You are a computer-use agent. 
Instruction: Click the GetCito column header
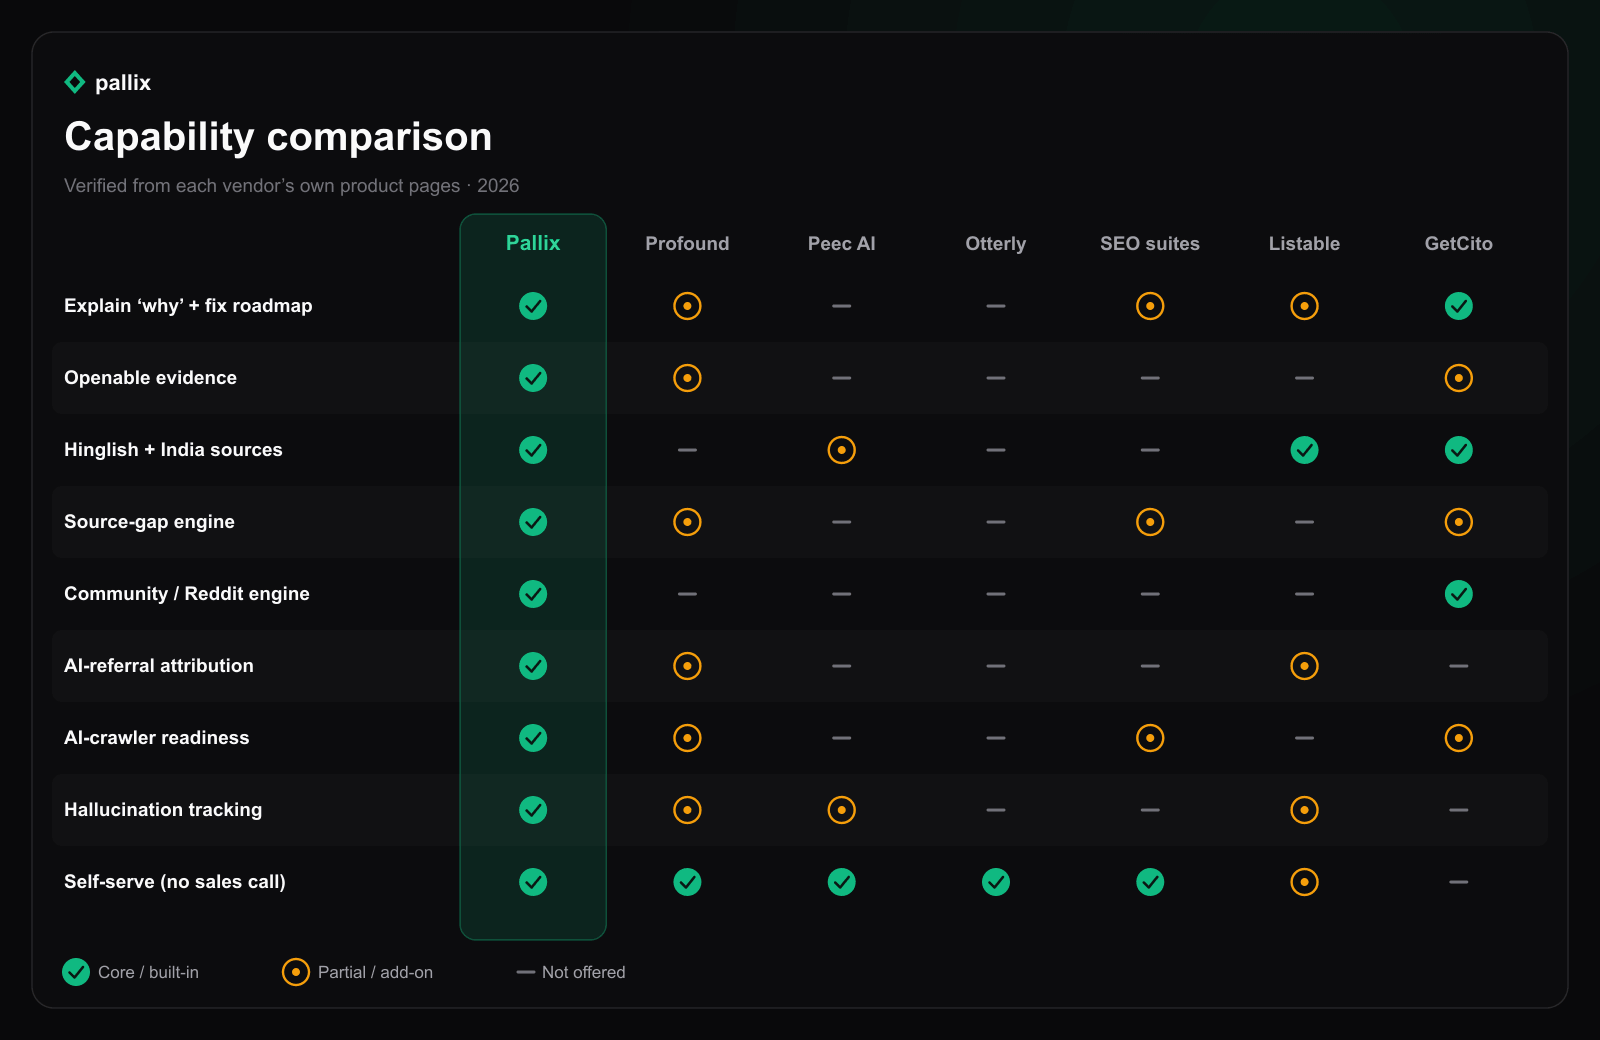pyautogui.click(x=1459, y=243)
